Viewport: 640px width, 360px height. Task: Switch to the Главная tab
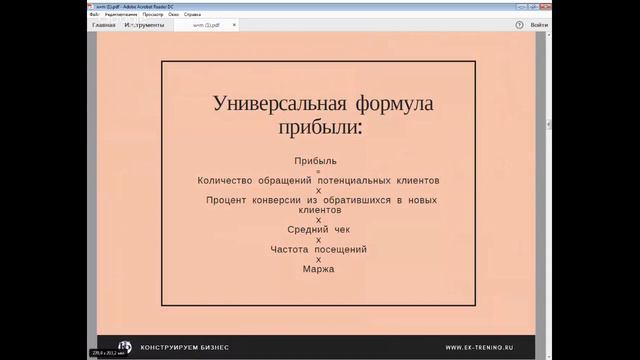point(104,25)
